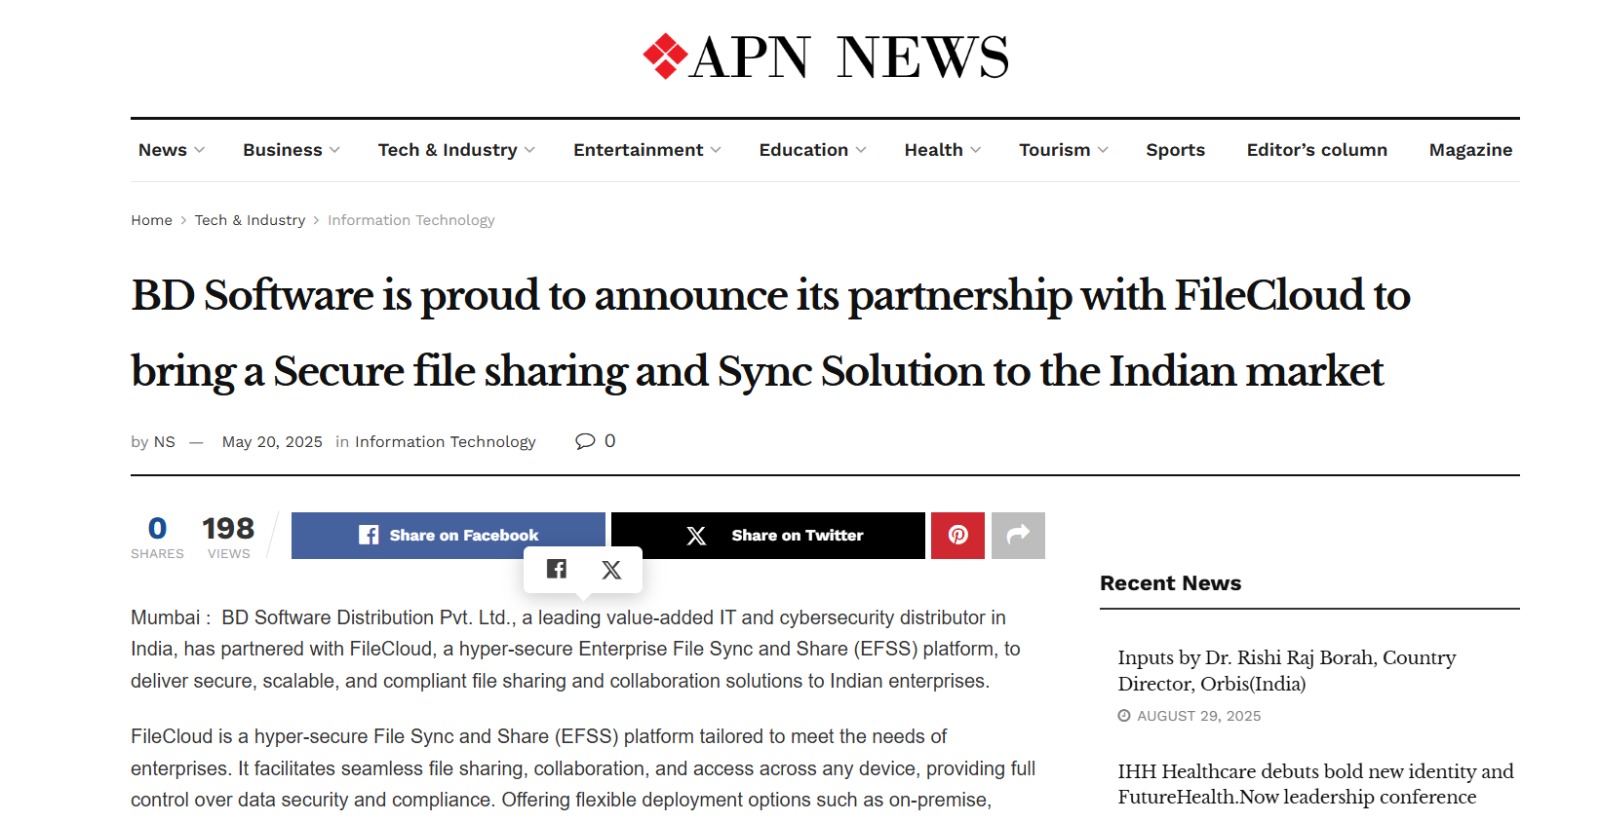The height and width of the screenshot is (822, 1600).
Task: Open Information Technology category in byline
Action: point(445,442)
